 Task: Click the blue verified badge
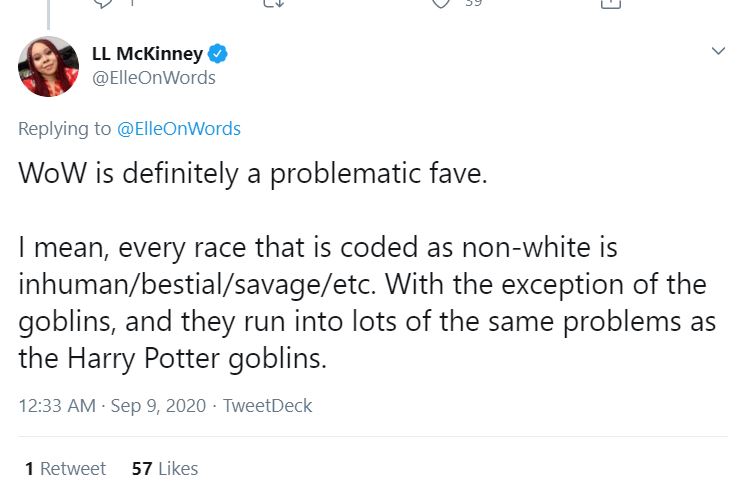point(215,54)
